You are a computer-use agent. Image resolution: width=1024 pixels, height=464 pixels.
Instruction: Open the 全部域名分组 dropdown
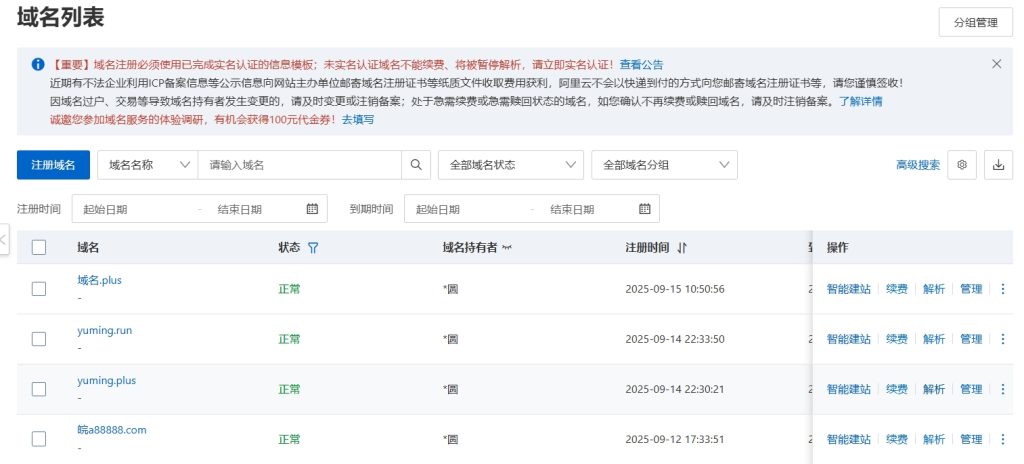[664, 165]
